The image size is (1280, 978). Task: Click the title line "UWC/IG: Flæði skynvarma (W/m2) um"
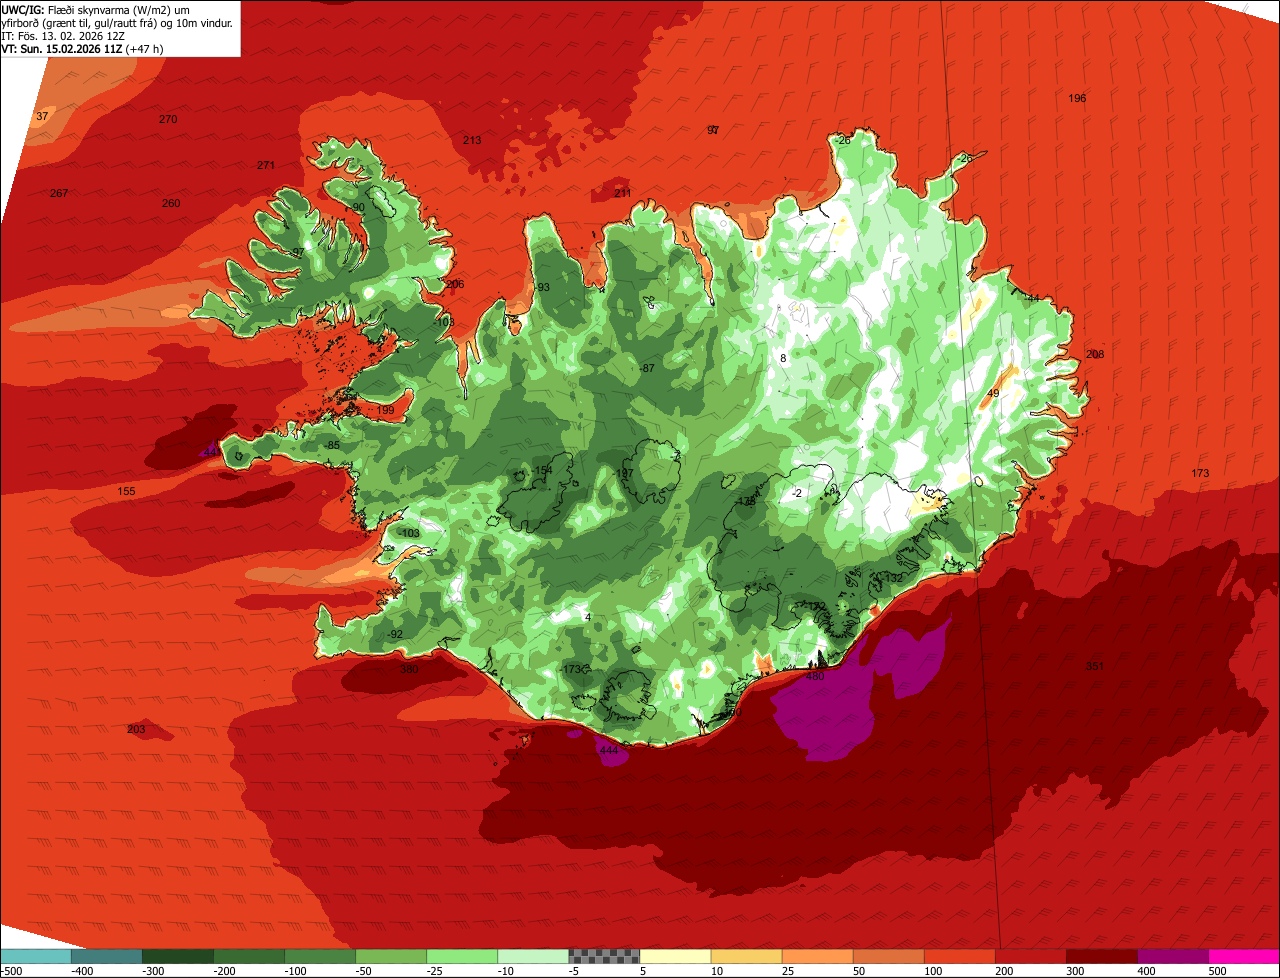[x=96, y=8]
